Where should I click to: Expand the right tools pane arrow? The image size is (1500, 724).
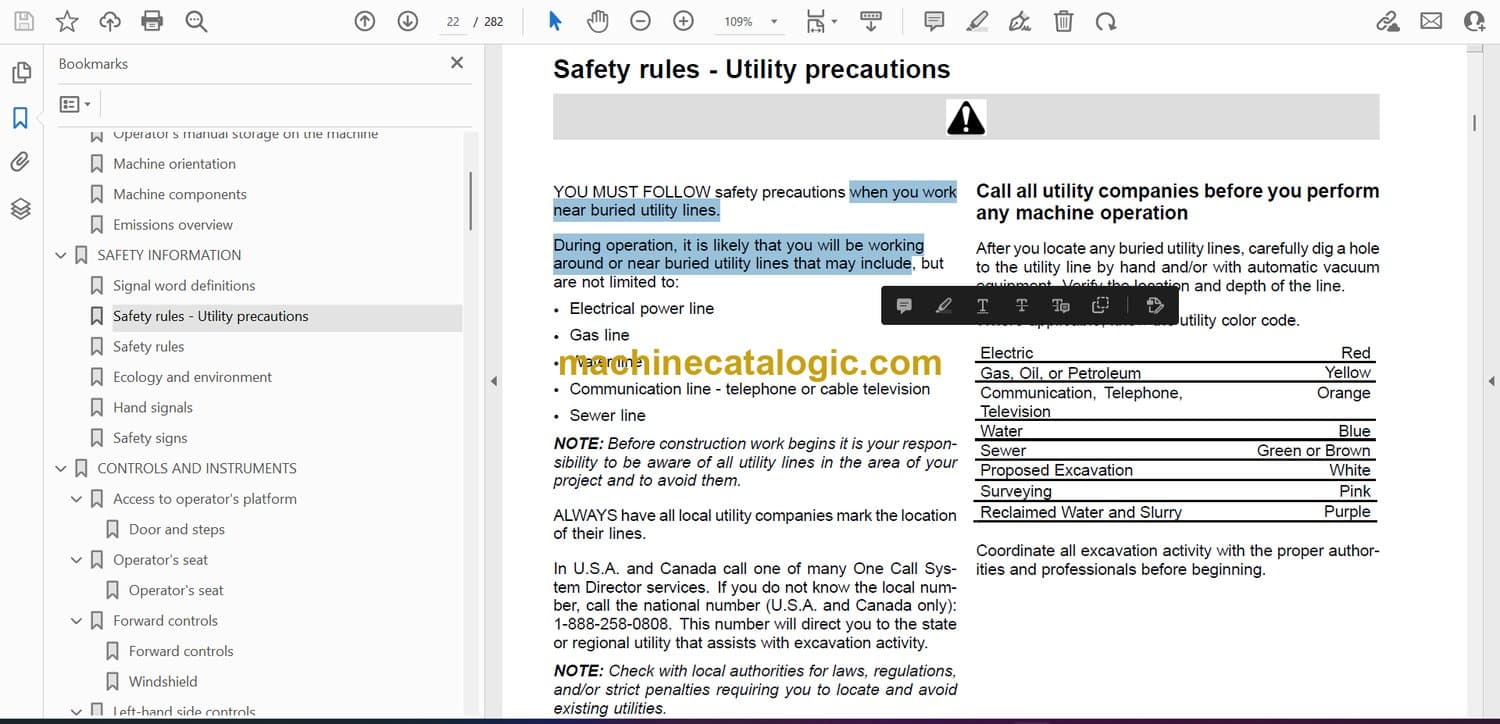1491,381
